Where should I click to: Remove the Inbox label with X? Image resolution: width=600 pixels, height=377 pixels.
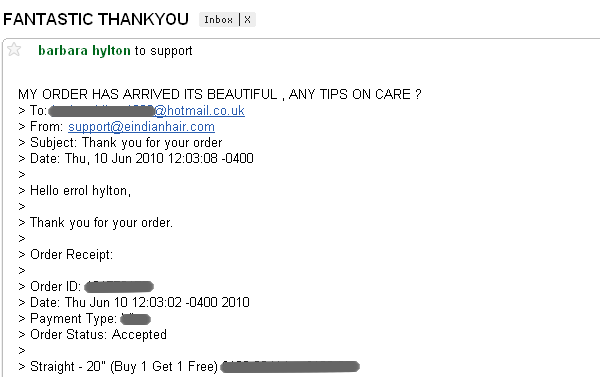(248, 20)
